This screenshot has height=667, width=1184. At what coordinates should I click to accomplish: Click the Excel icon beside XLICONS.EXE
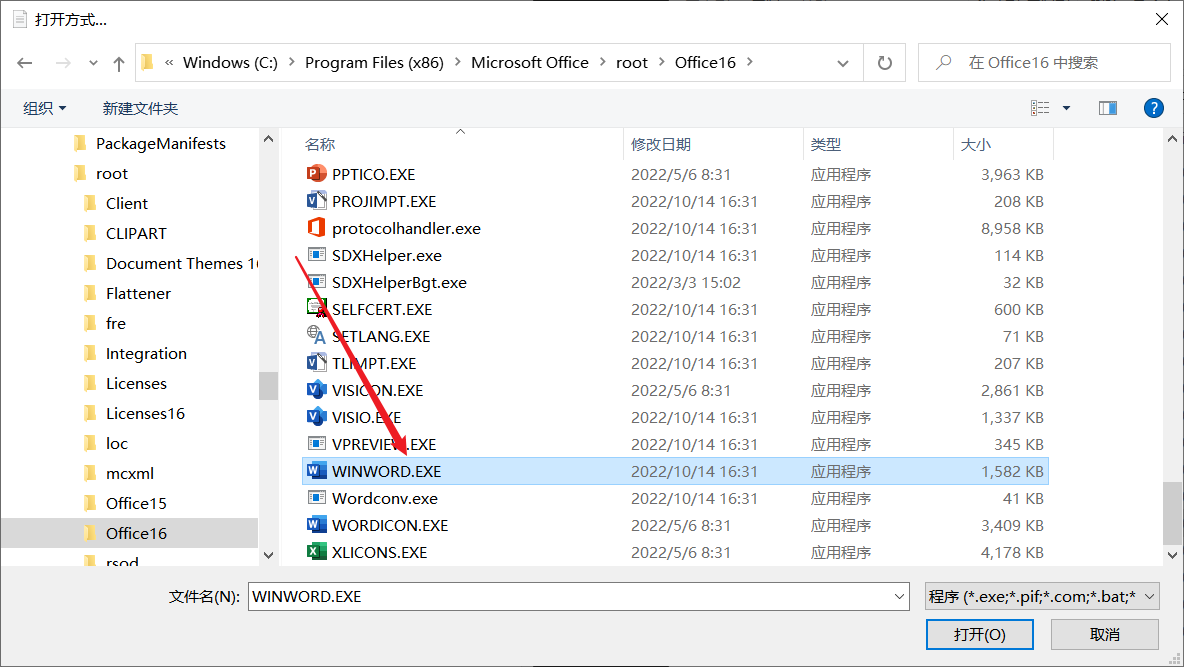pos(316,552)
